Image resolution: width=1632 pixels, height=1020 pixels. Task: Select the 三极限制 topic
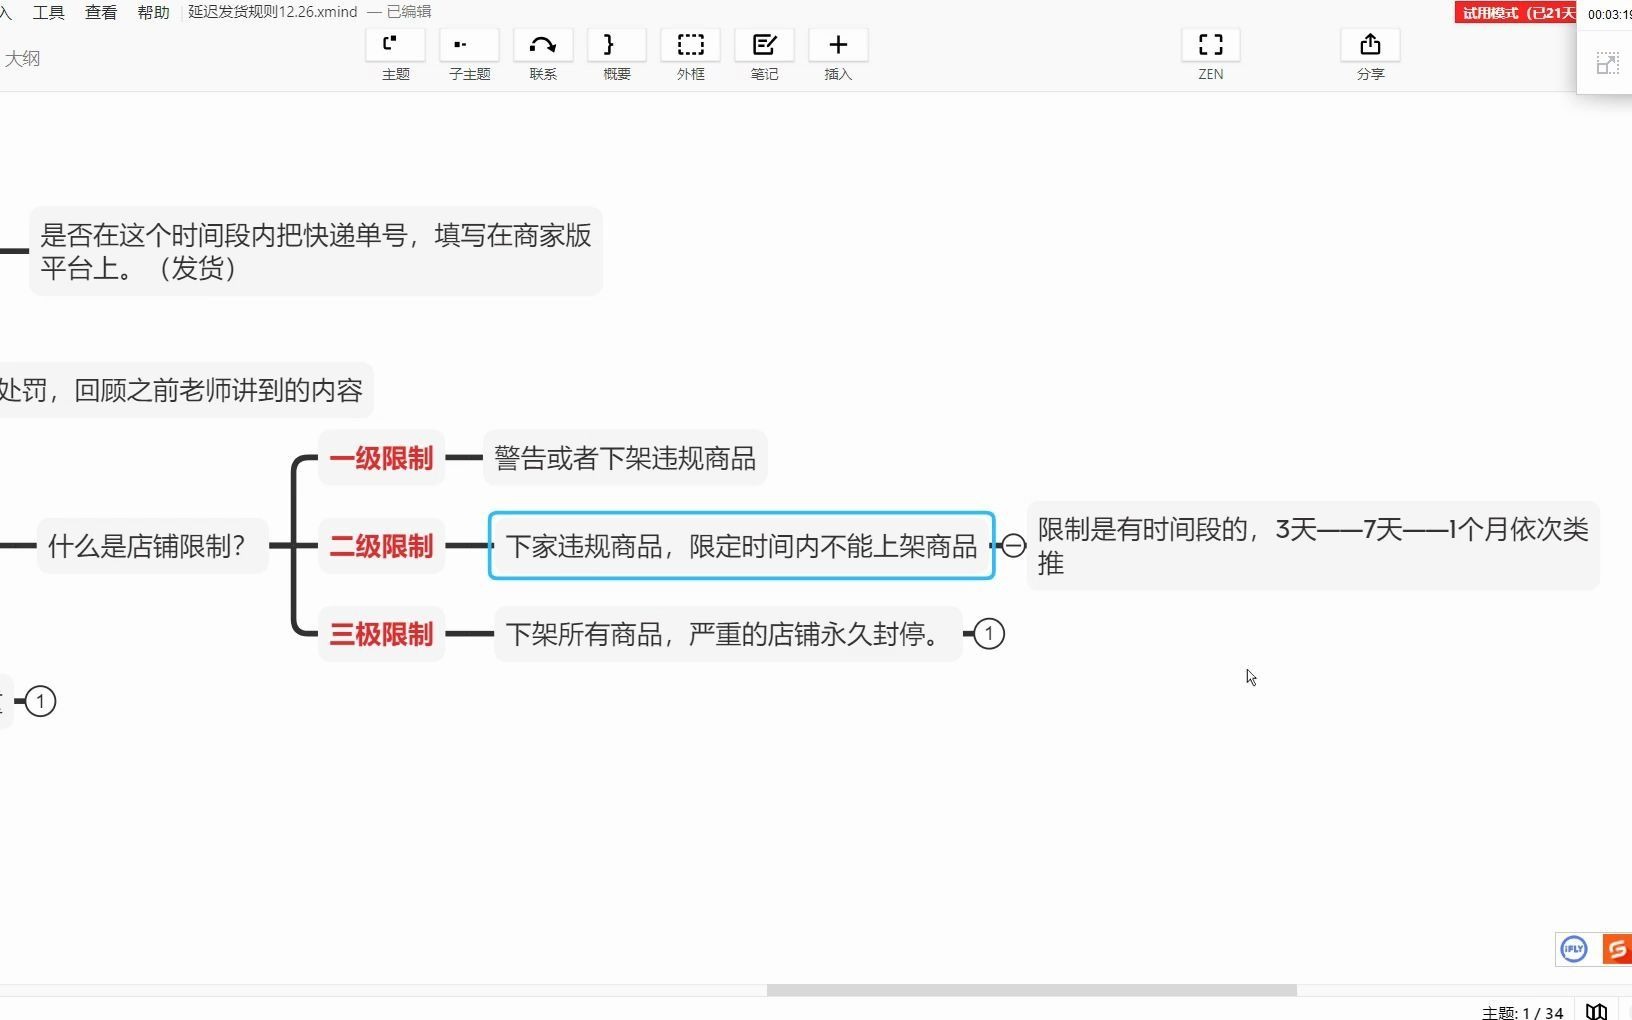click(x=381, y=634)
